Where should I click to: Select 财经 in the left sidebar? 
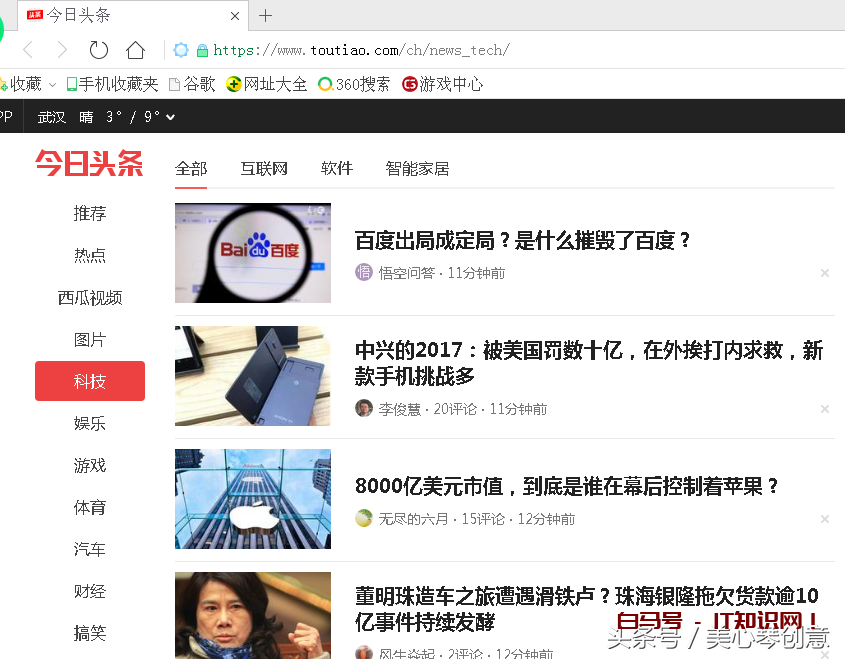tap(90, 591)
